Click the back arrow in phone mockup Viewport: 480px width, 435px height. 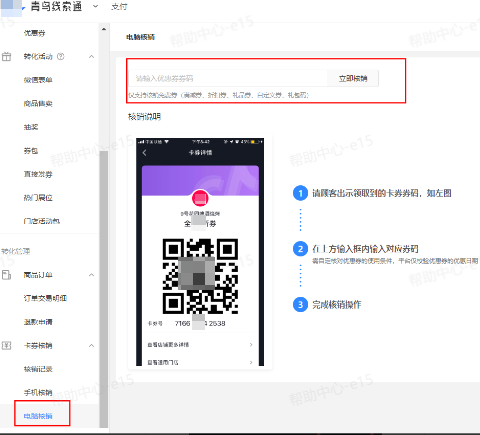(144, 153)
